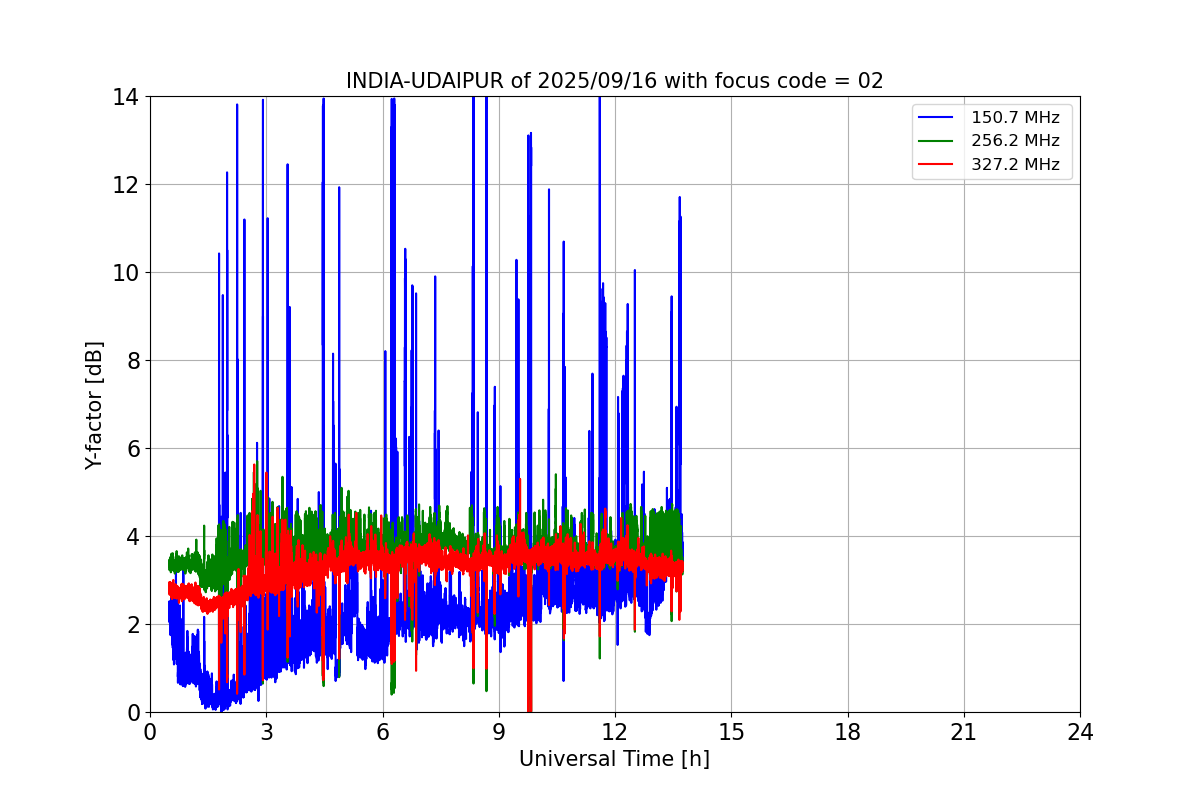This screenshot has width=1200, height=800.
Task: Click x-axis tick label 12
Action: coord(615,732)
